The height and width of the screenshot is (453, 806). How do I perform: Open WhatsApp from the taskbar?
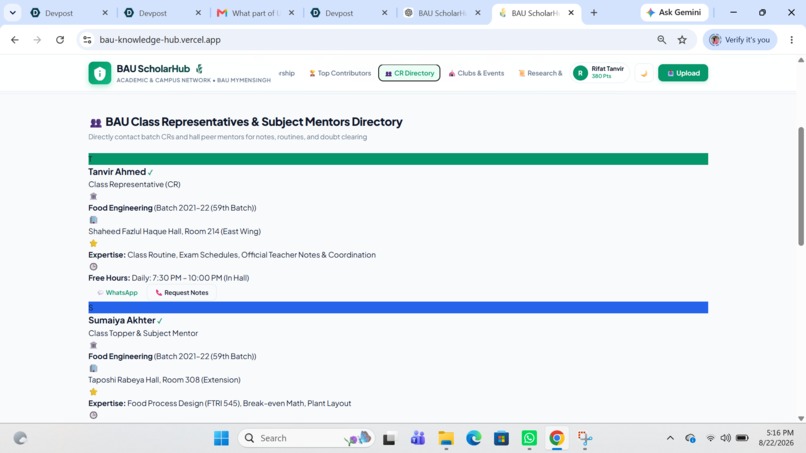click(529, 438)
